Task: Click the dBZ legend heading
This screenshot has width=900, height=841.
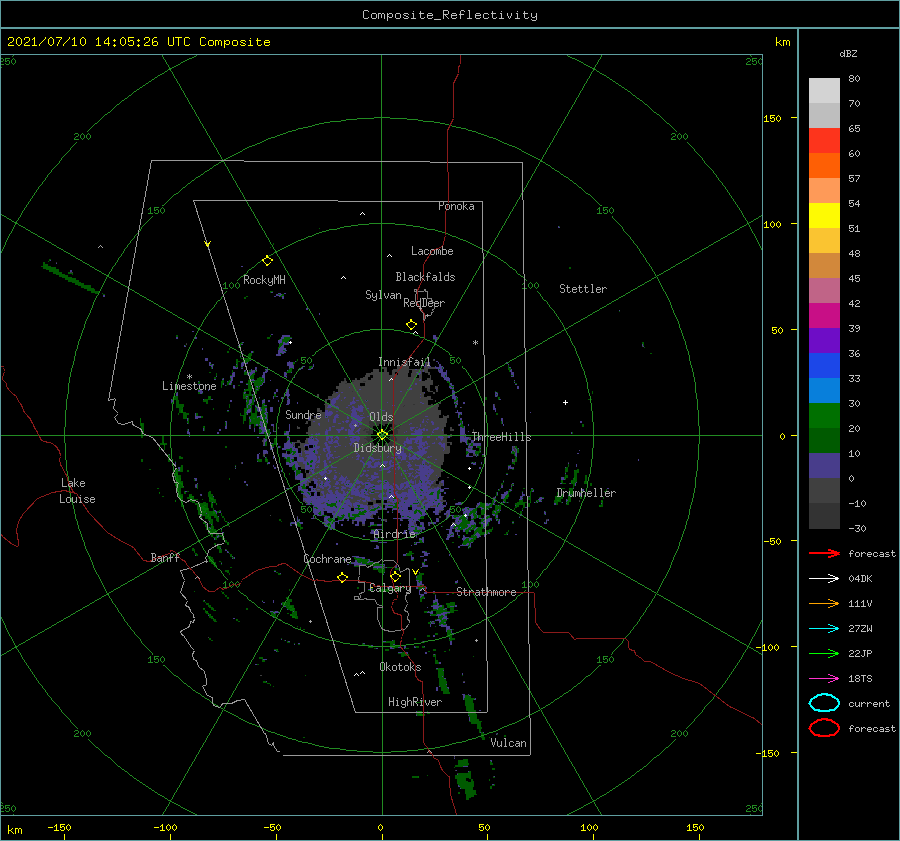Action: [x=848, y=53]
